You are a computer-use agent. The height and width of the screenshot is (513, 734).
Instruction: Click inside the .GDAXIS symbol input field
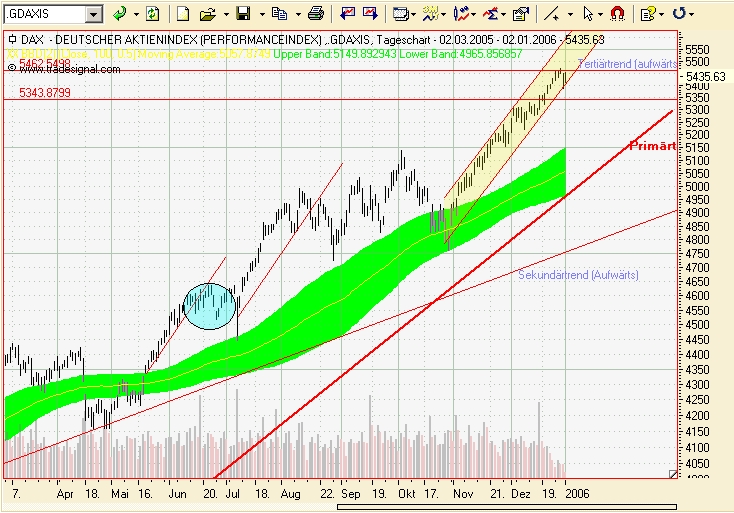point(45,14)
